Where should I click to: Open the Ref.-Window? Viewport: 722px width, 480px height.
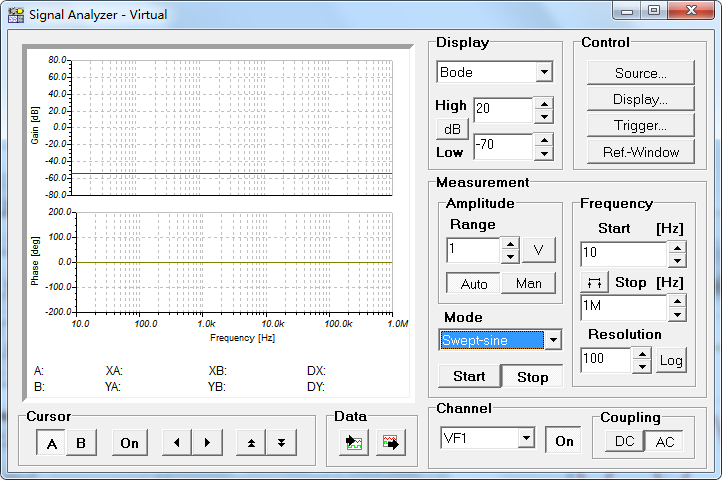click(x=640, y=152)
